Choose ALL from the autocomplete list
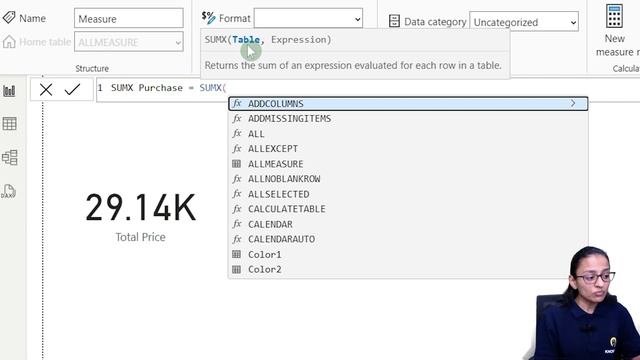640x360 pixels. (408, 134)
